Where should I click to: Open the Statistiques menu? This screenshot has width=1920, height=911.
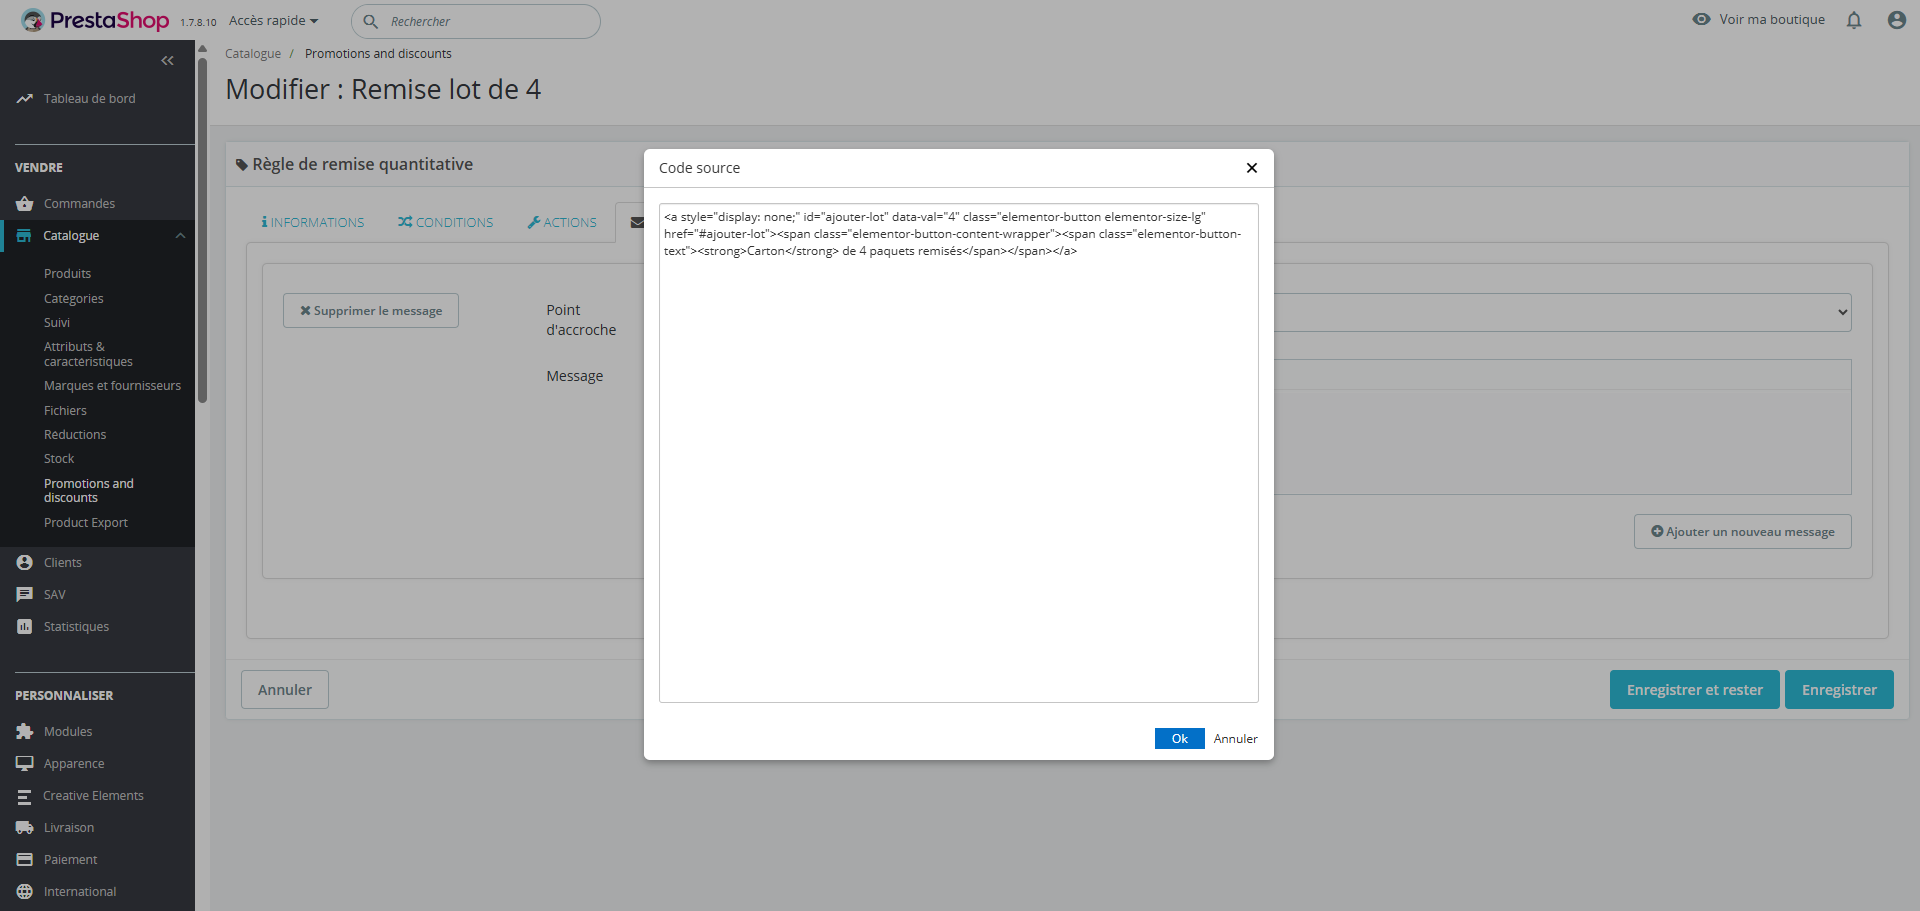(x=76, y=627)
